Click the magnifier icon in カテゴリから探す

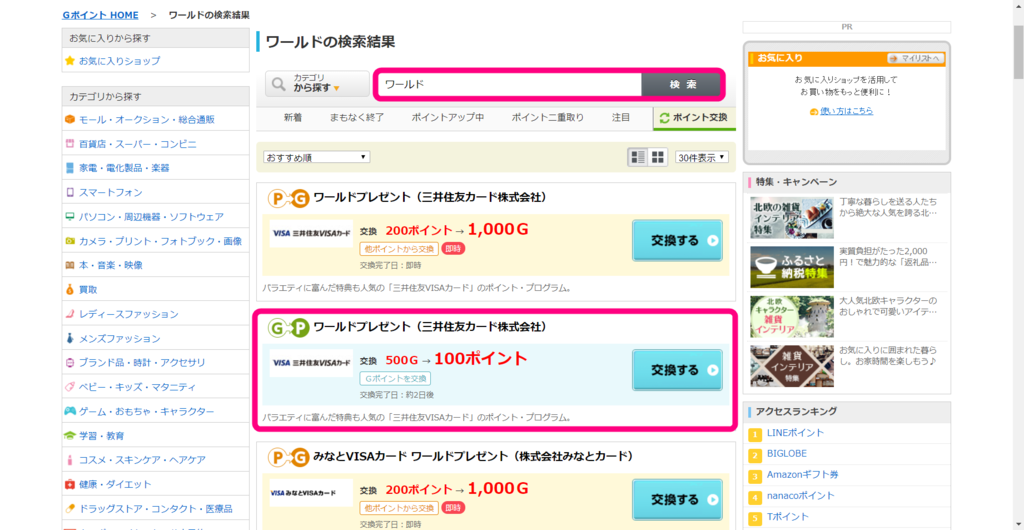coord(279,84)
